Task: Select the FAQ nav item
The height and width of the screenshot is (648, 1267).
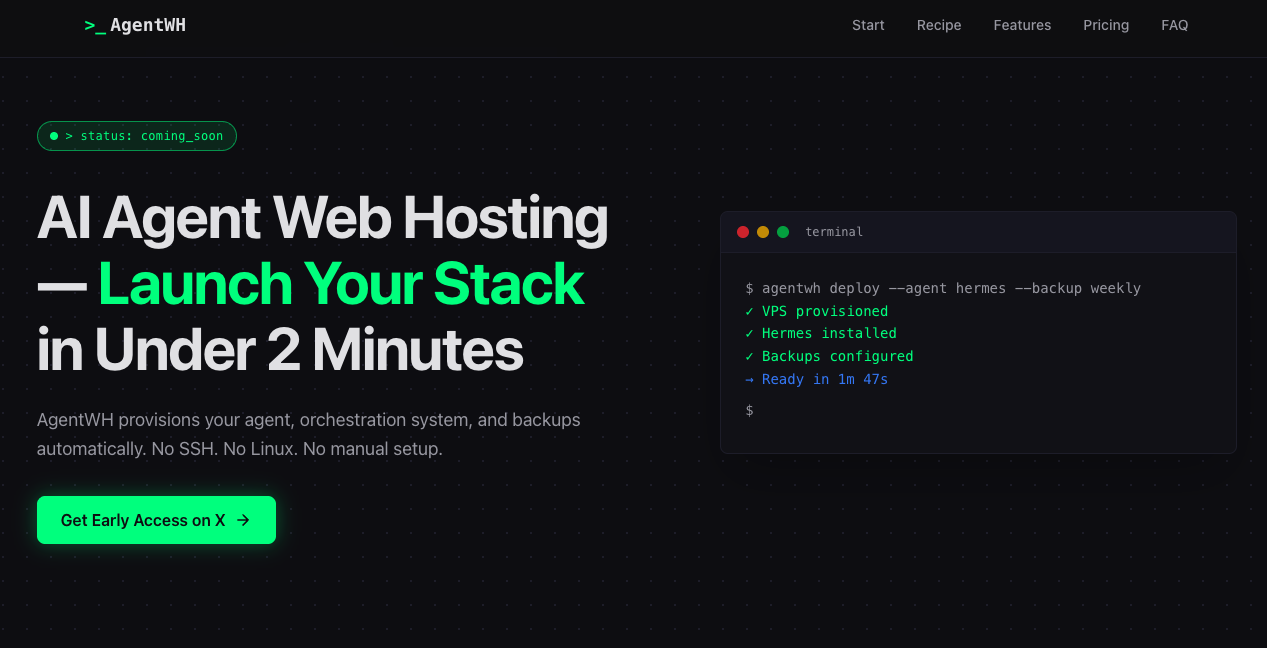Action: (1175, 25)
